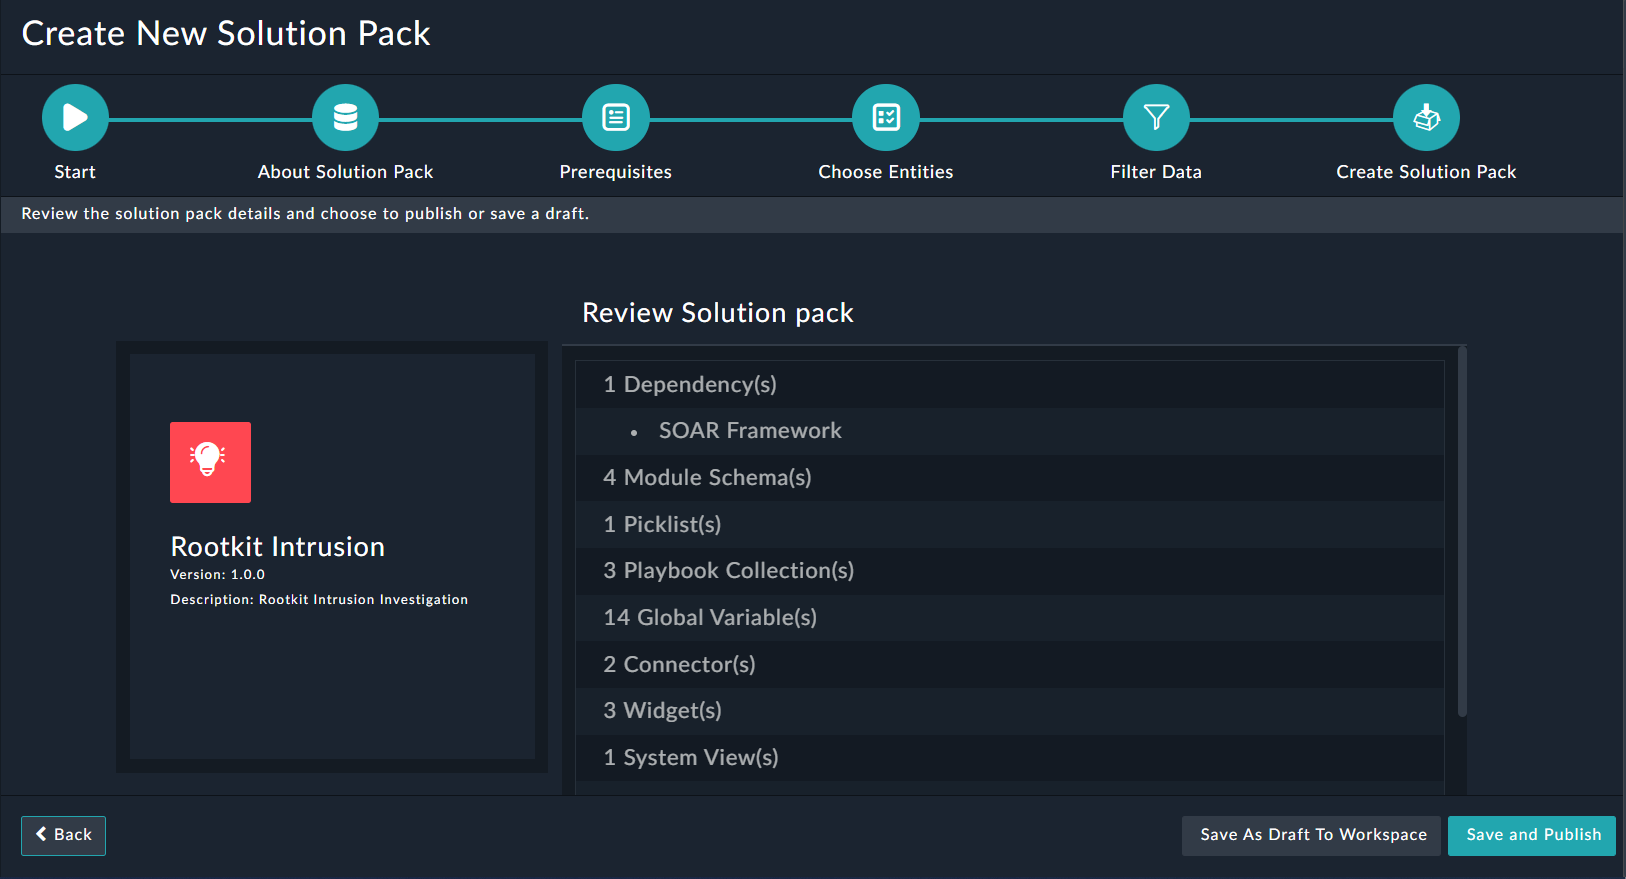Image resolution: width=1626 pixels, height=879 pixels.
Task: Select the Start step label
Action: [75, 172]
